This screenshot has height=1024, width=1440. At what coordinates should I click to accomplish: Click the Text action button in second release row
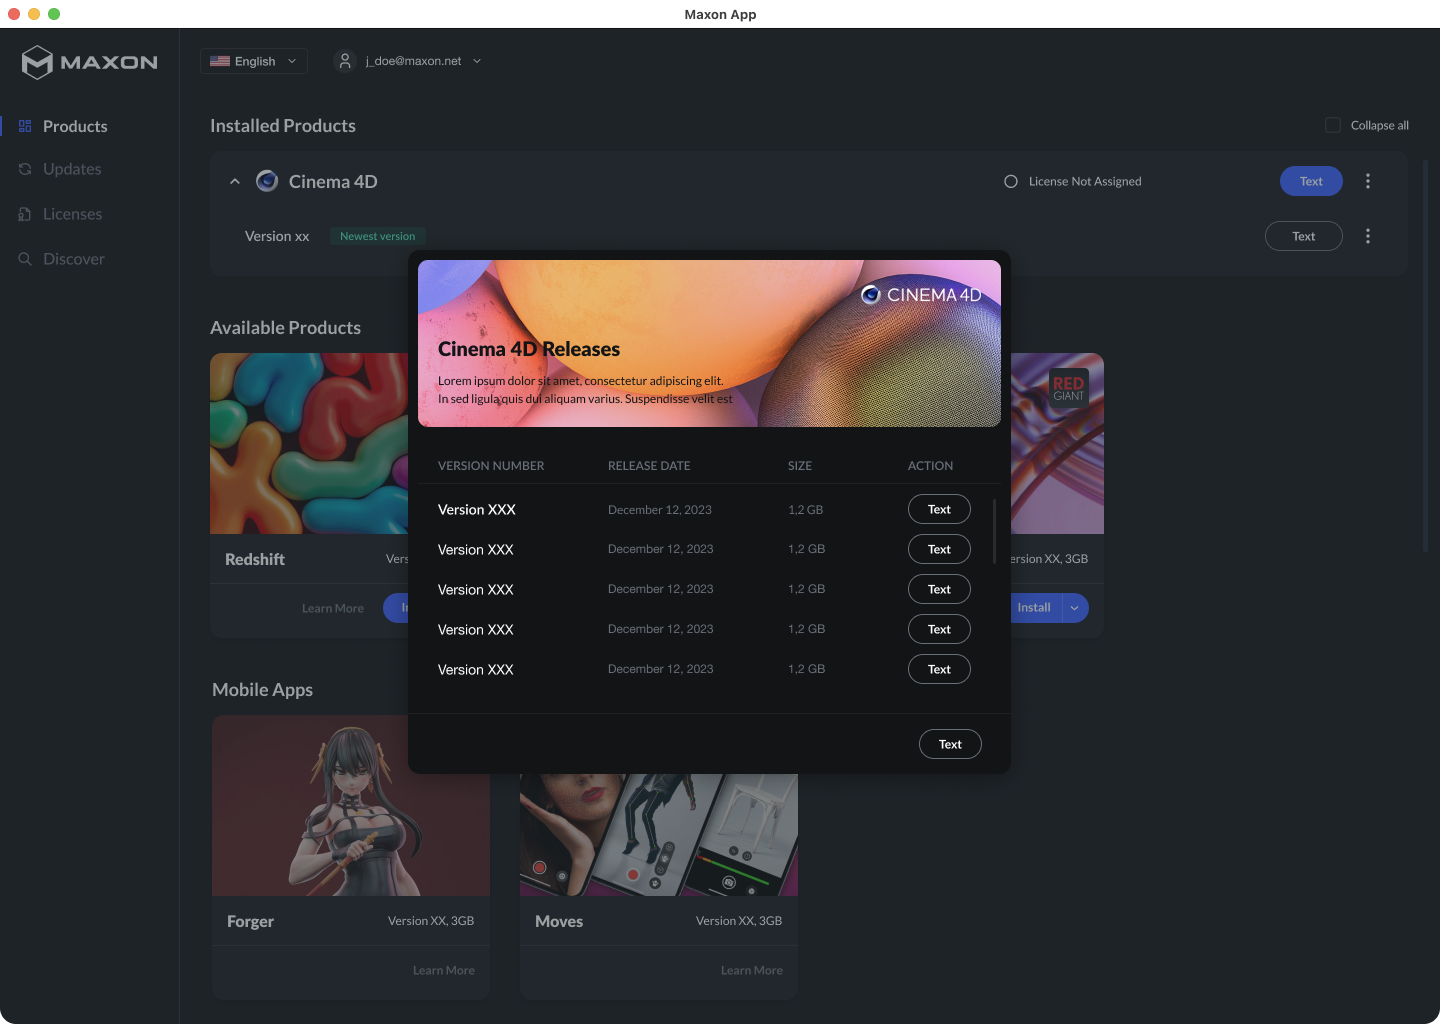[939, 549]
